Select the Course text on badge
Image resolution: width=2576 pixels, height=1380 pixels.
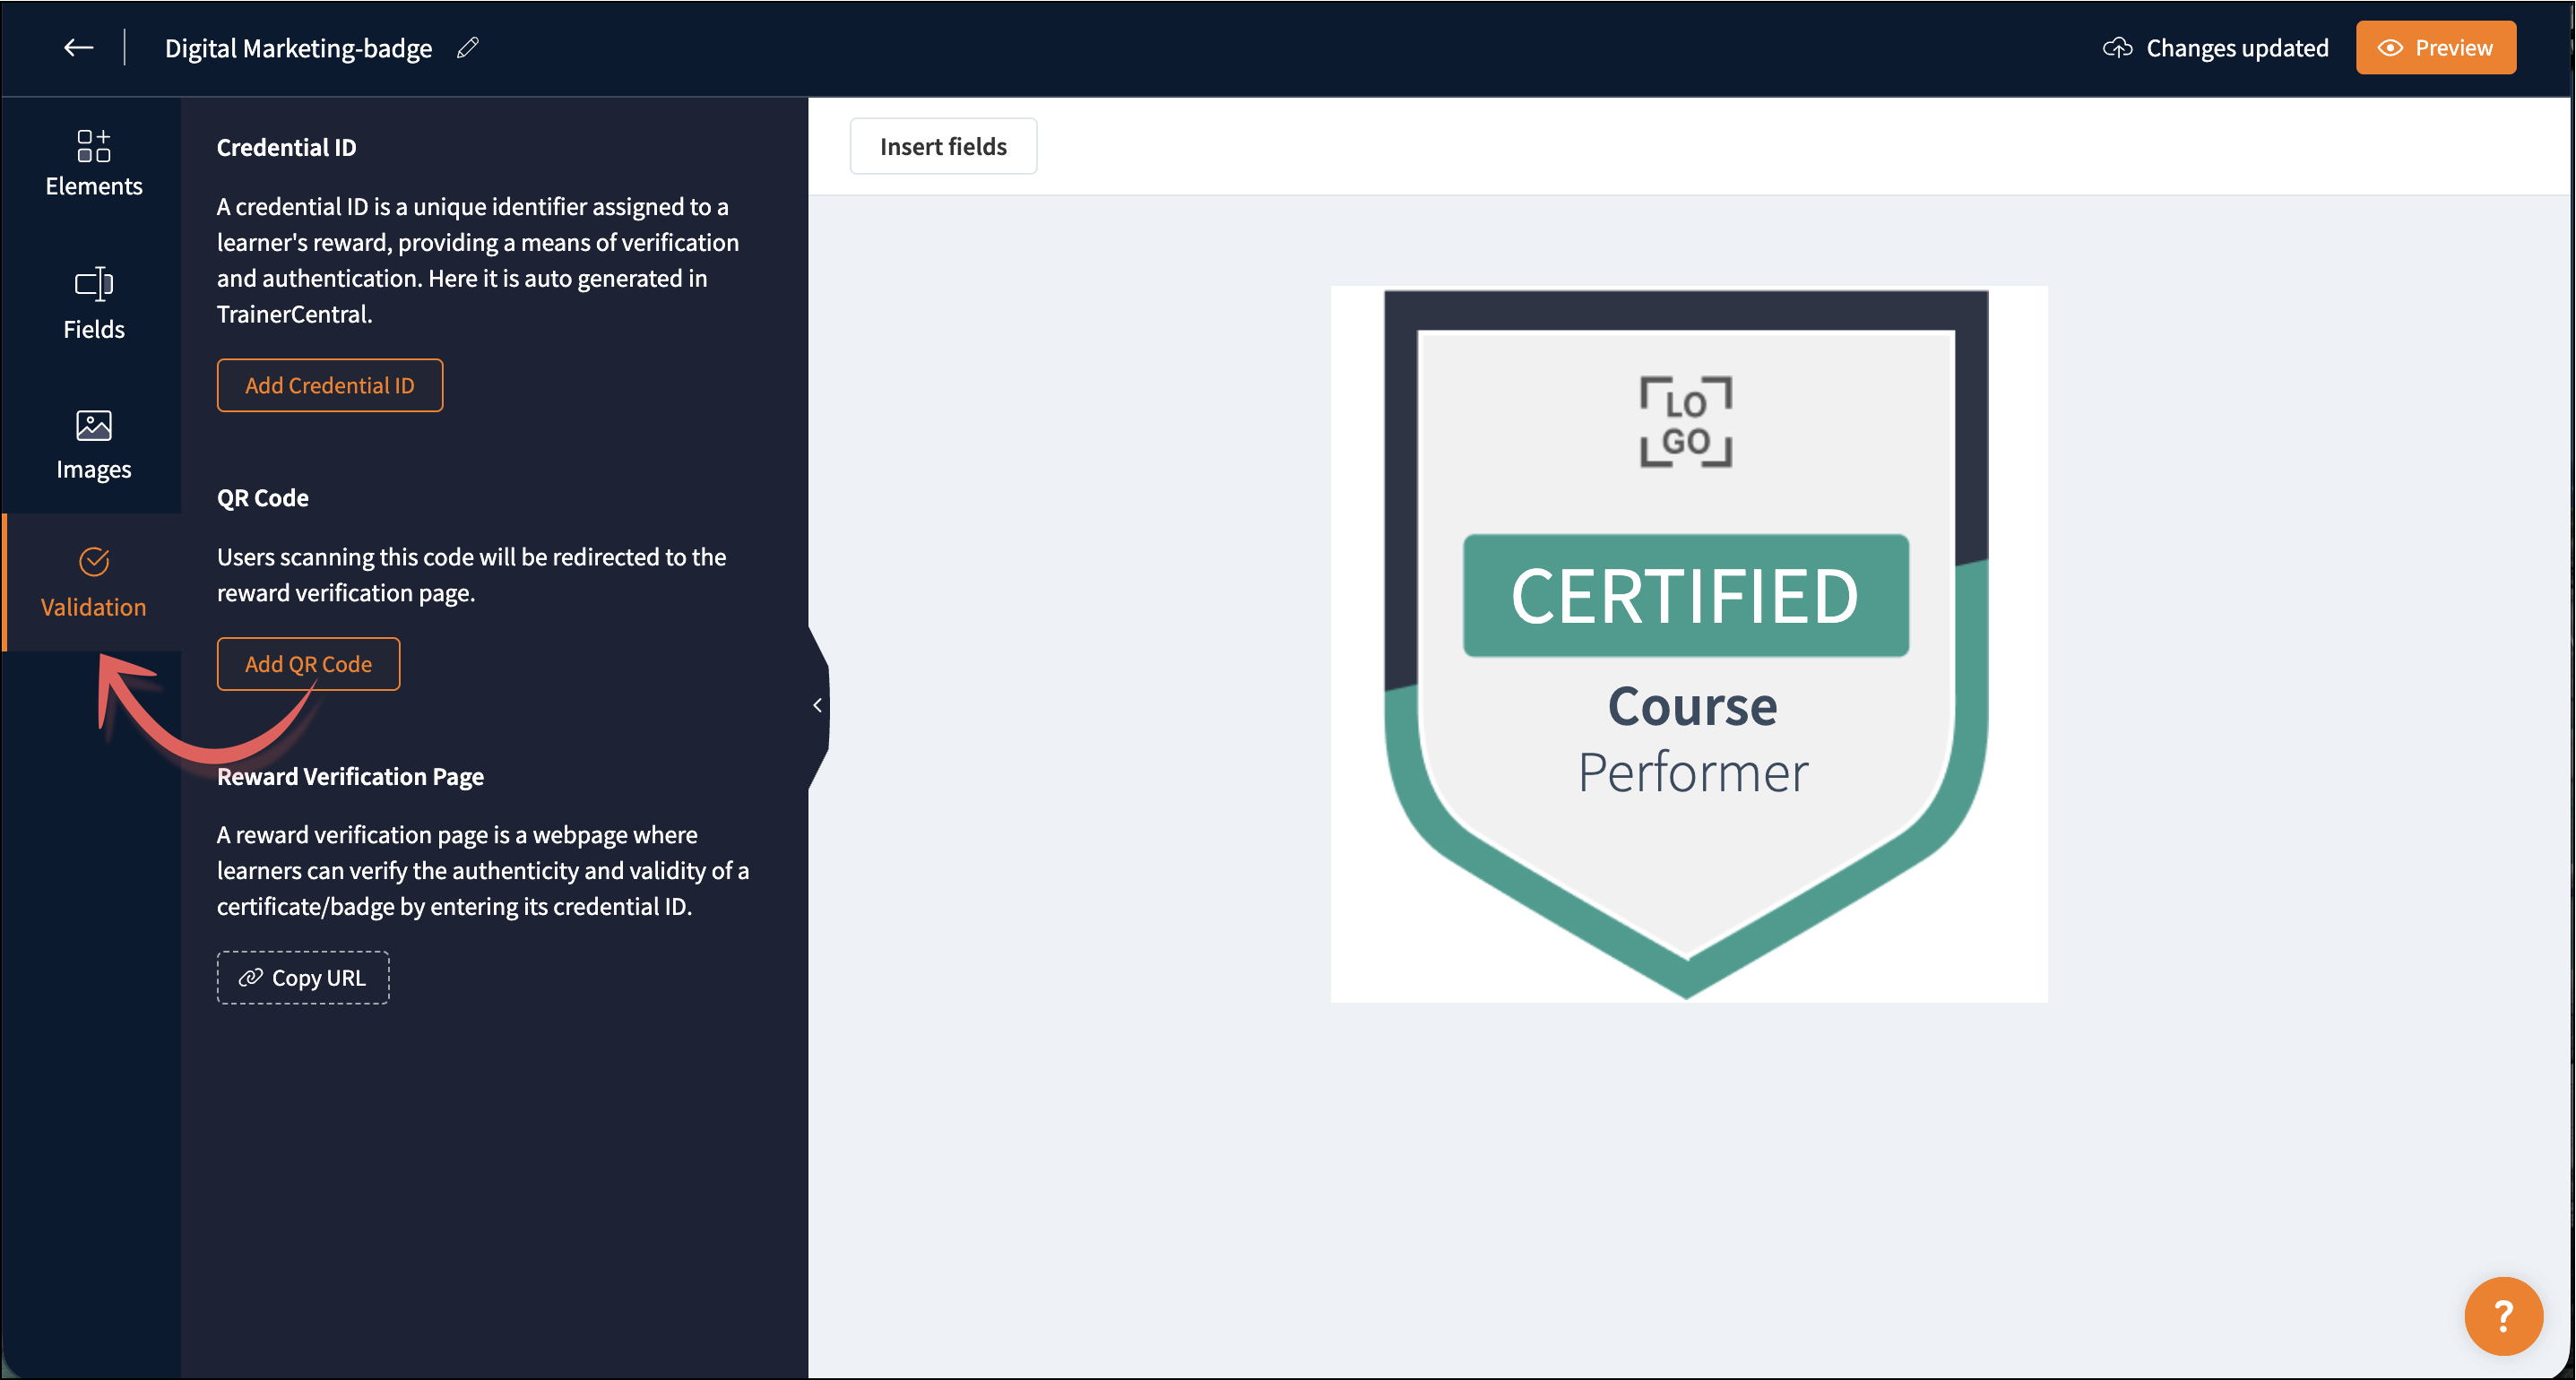(1692, 706)
